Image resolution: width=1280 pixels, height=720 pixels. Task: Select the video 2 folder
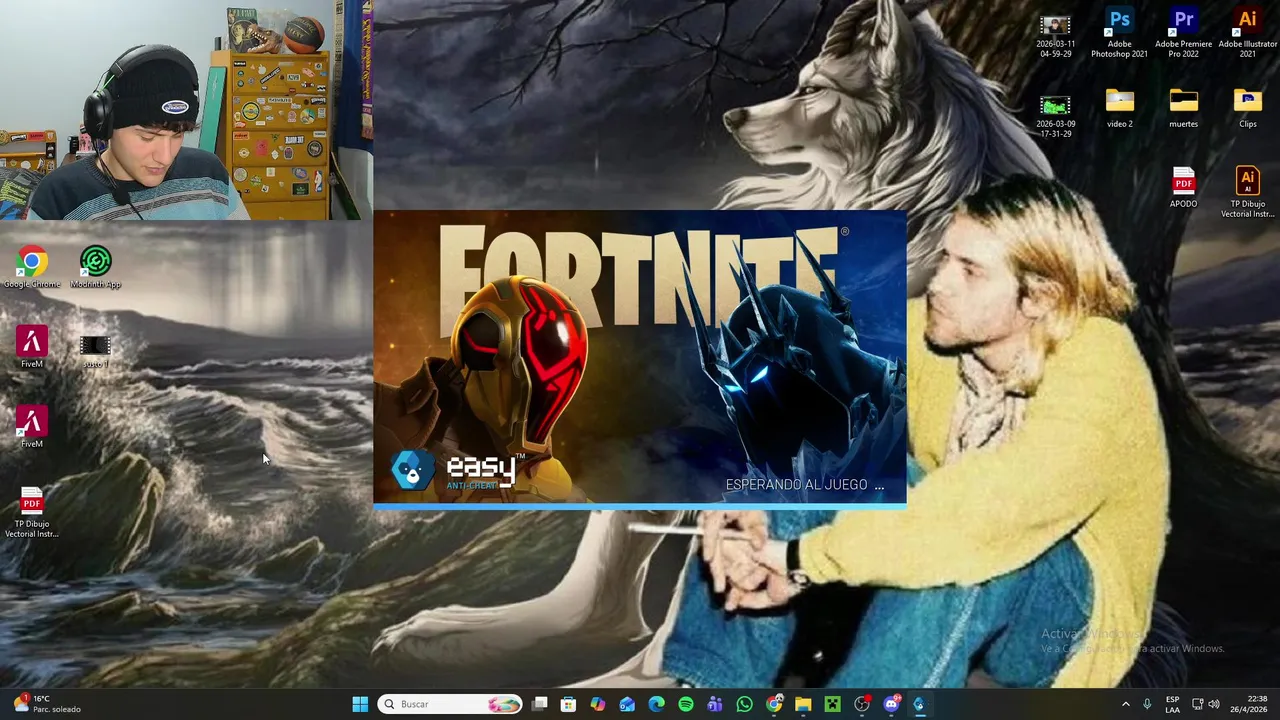pyautogui.click(x=1119, y=108)
